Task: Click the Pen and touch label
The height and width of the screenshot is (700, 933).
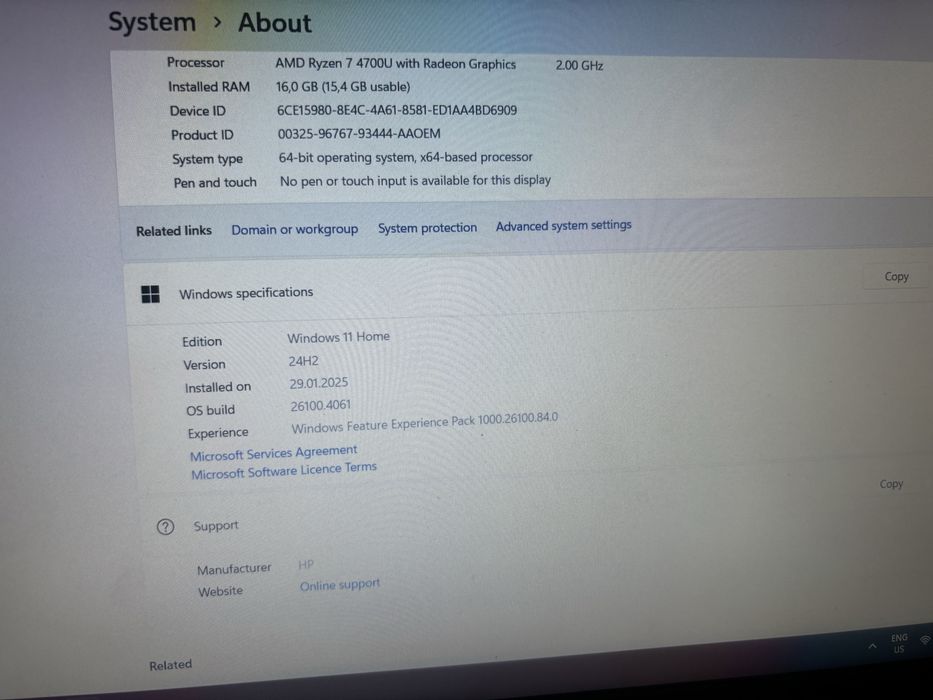Action: [x=215, y=183]
